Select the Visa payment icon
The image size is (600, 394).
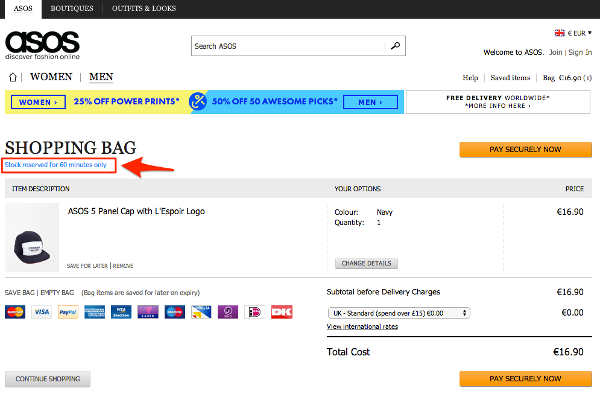(x=41, y=312)
